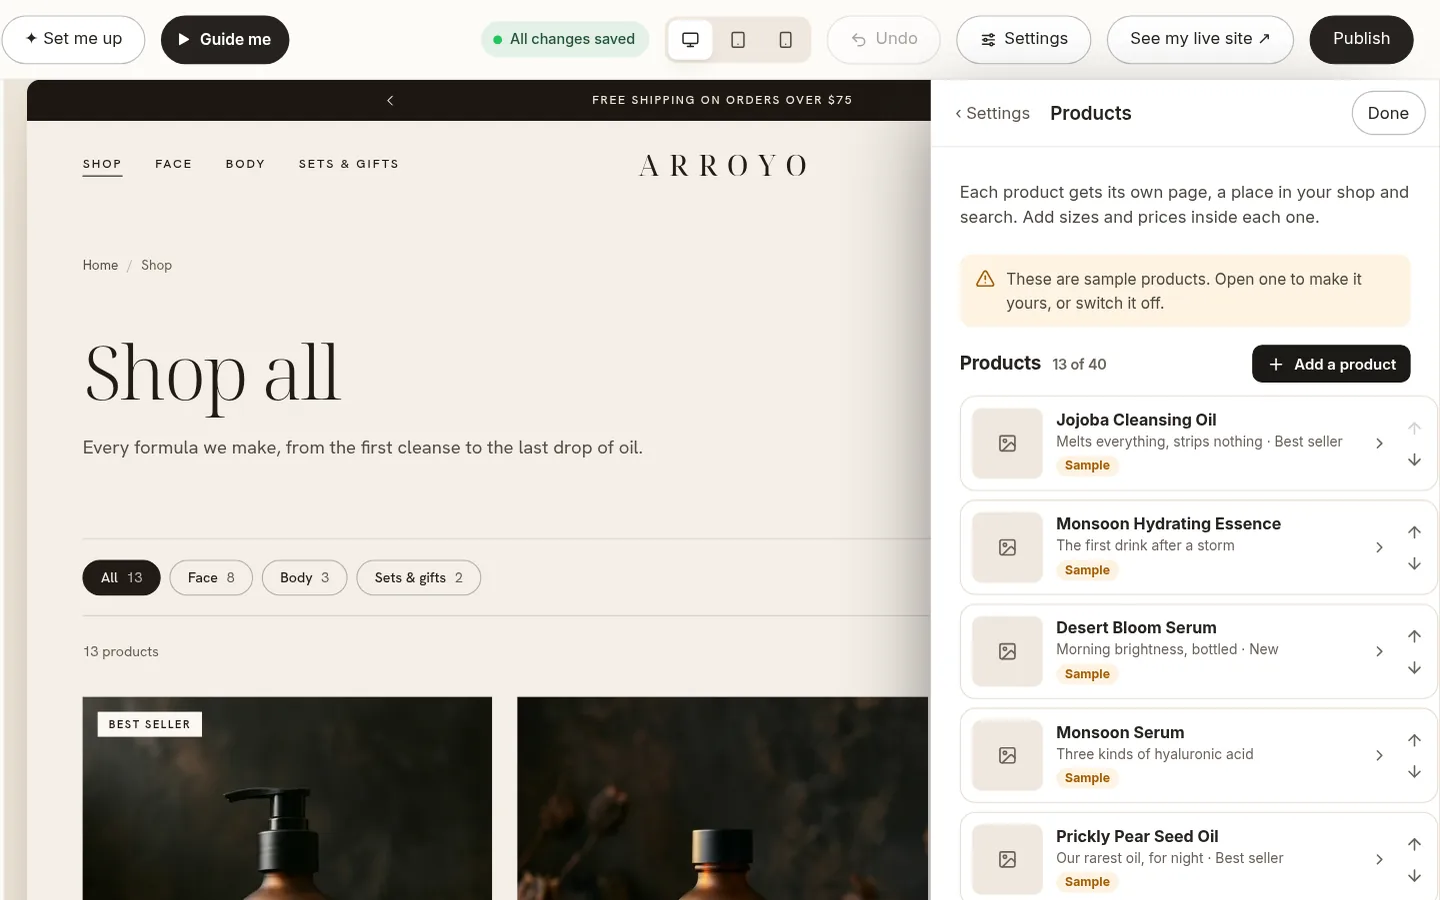
Task: Move Monsoon Serum down
Action: (x=1414, y=772)
